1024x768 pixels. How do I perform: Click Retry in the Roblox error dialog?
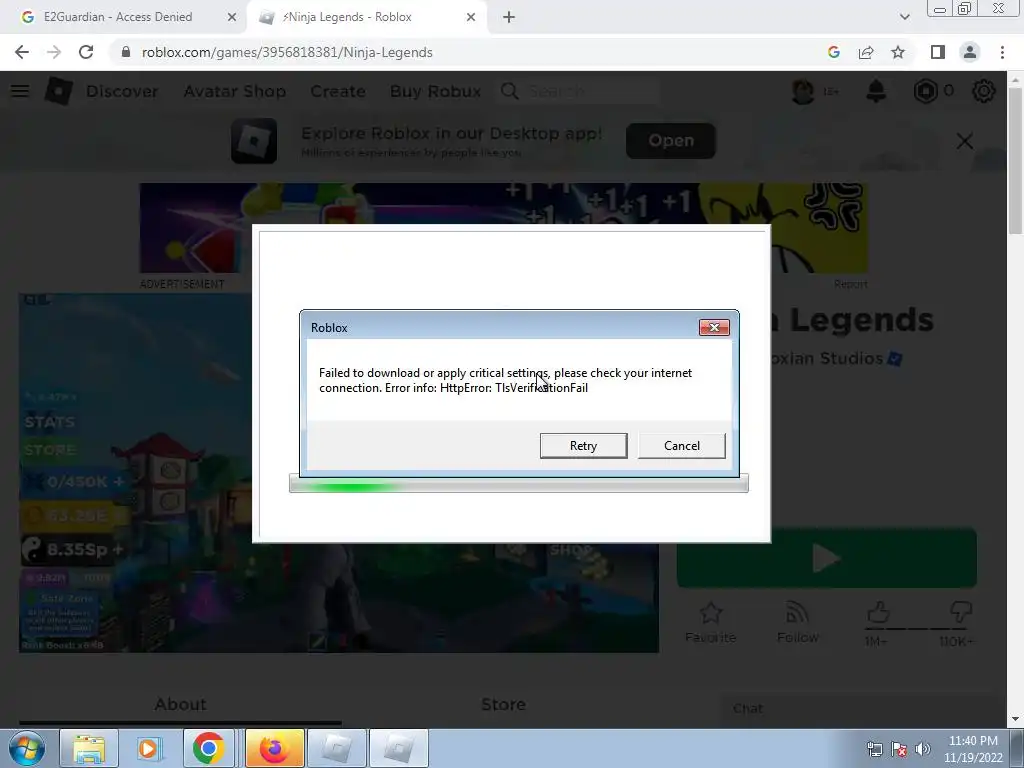tap(583, 445)
